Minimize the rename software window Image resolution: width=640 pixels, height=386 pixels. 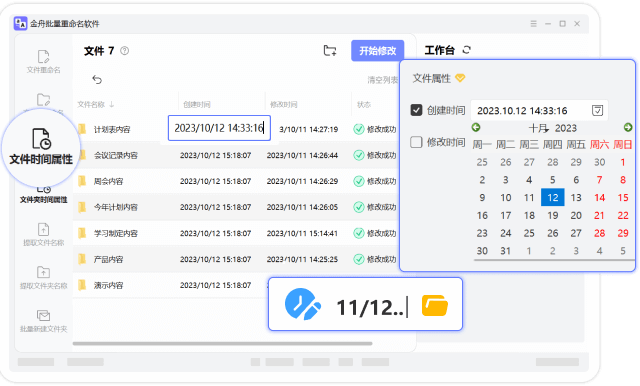point(548,24)
